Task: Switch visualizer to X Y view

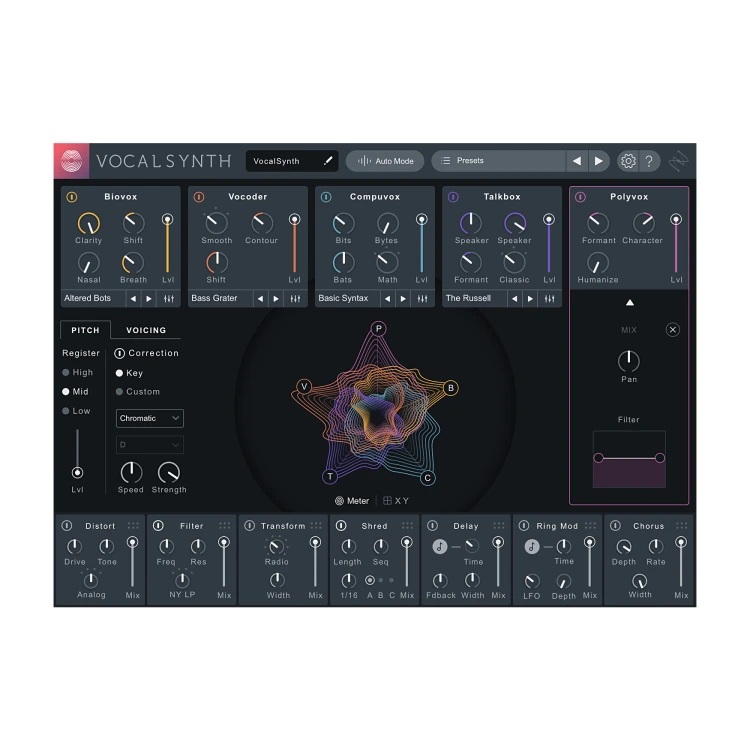Action: [x=396, y=501]
